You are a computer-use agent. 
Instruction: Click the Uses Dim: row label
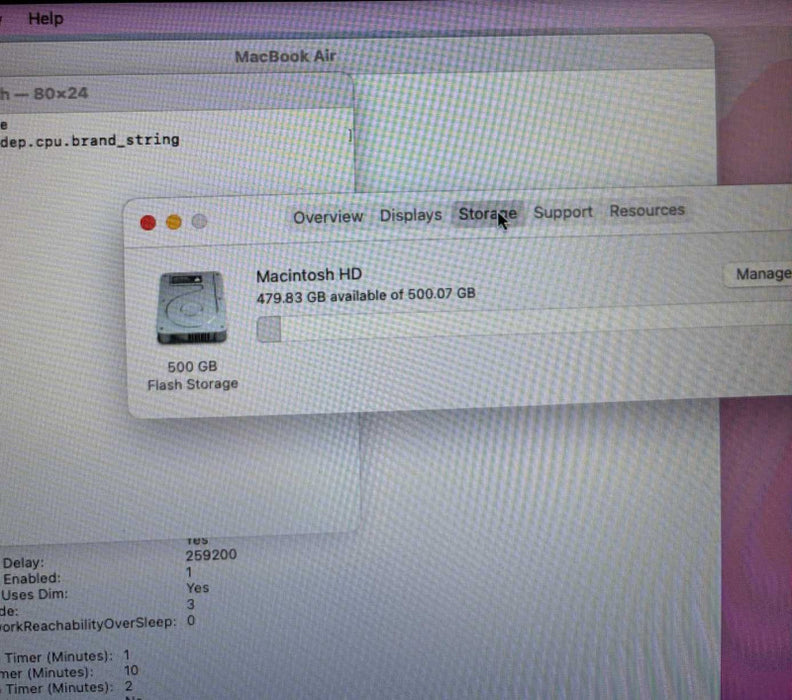tap(34, 594)
